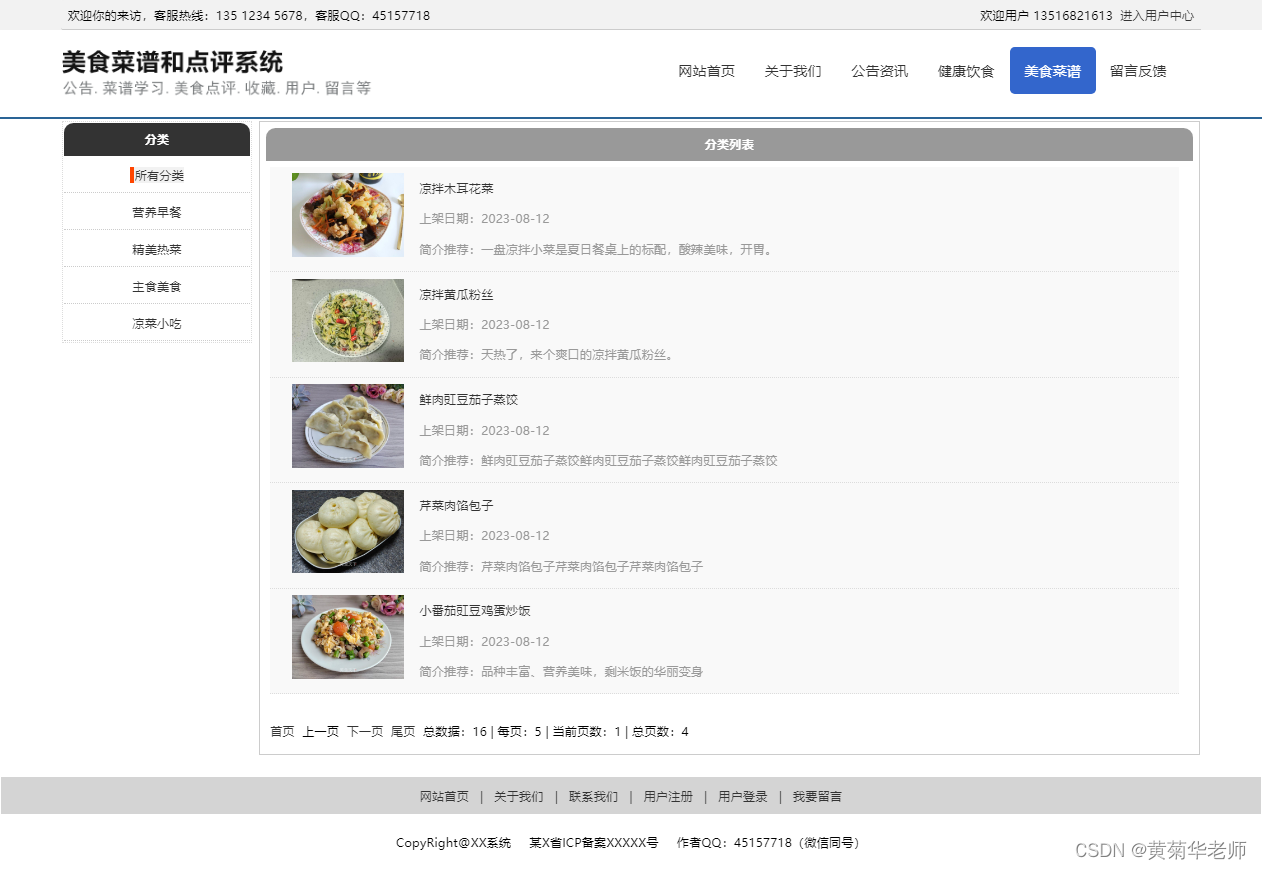Open the 网站首页 navigation tab
The image size is (1262, 870).
[706, 71]
